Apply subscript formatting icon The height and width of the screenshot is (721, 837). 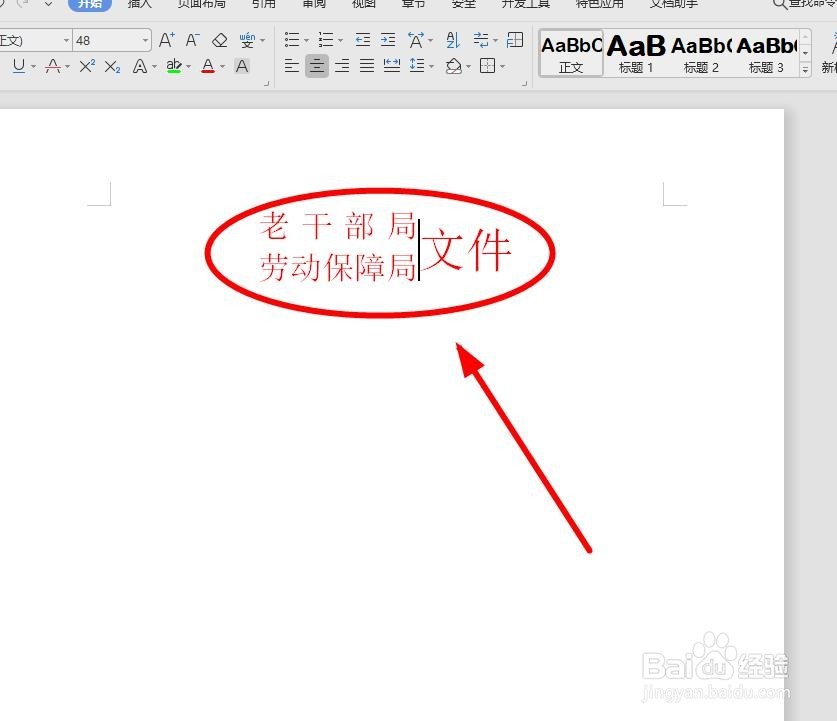tap(112, 66)
